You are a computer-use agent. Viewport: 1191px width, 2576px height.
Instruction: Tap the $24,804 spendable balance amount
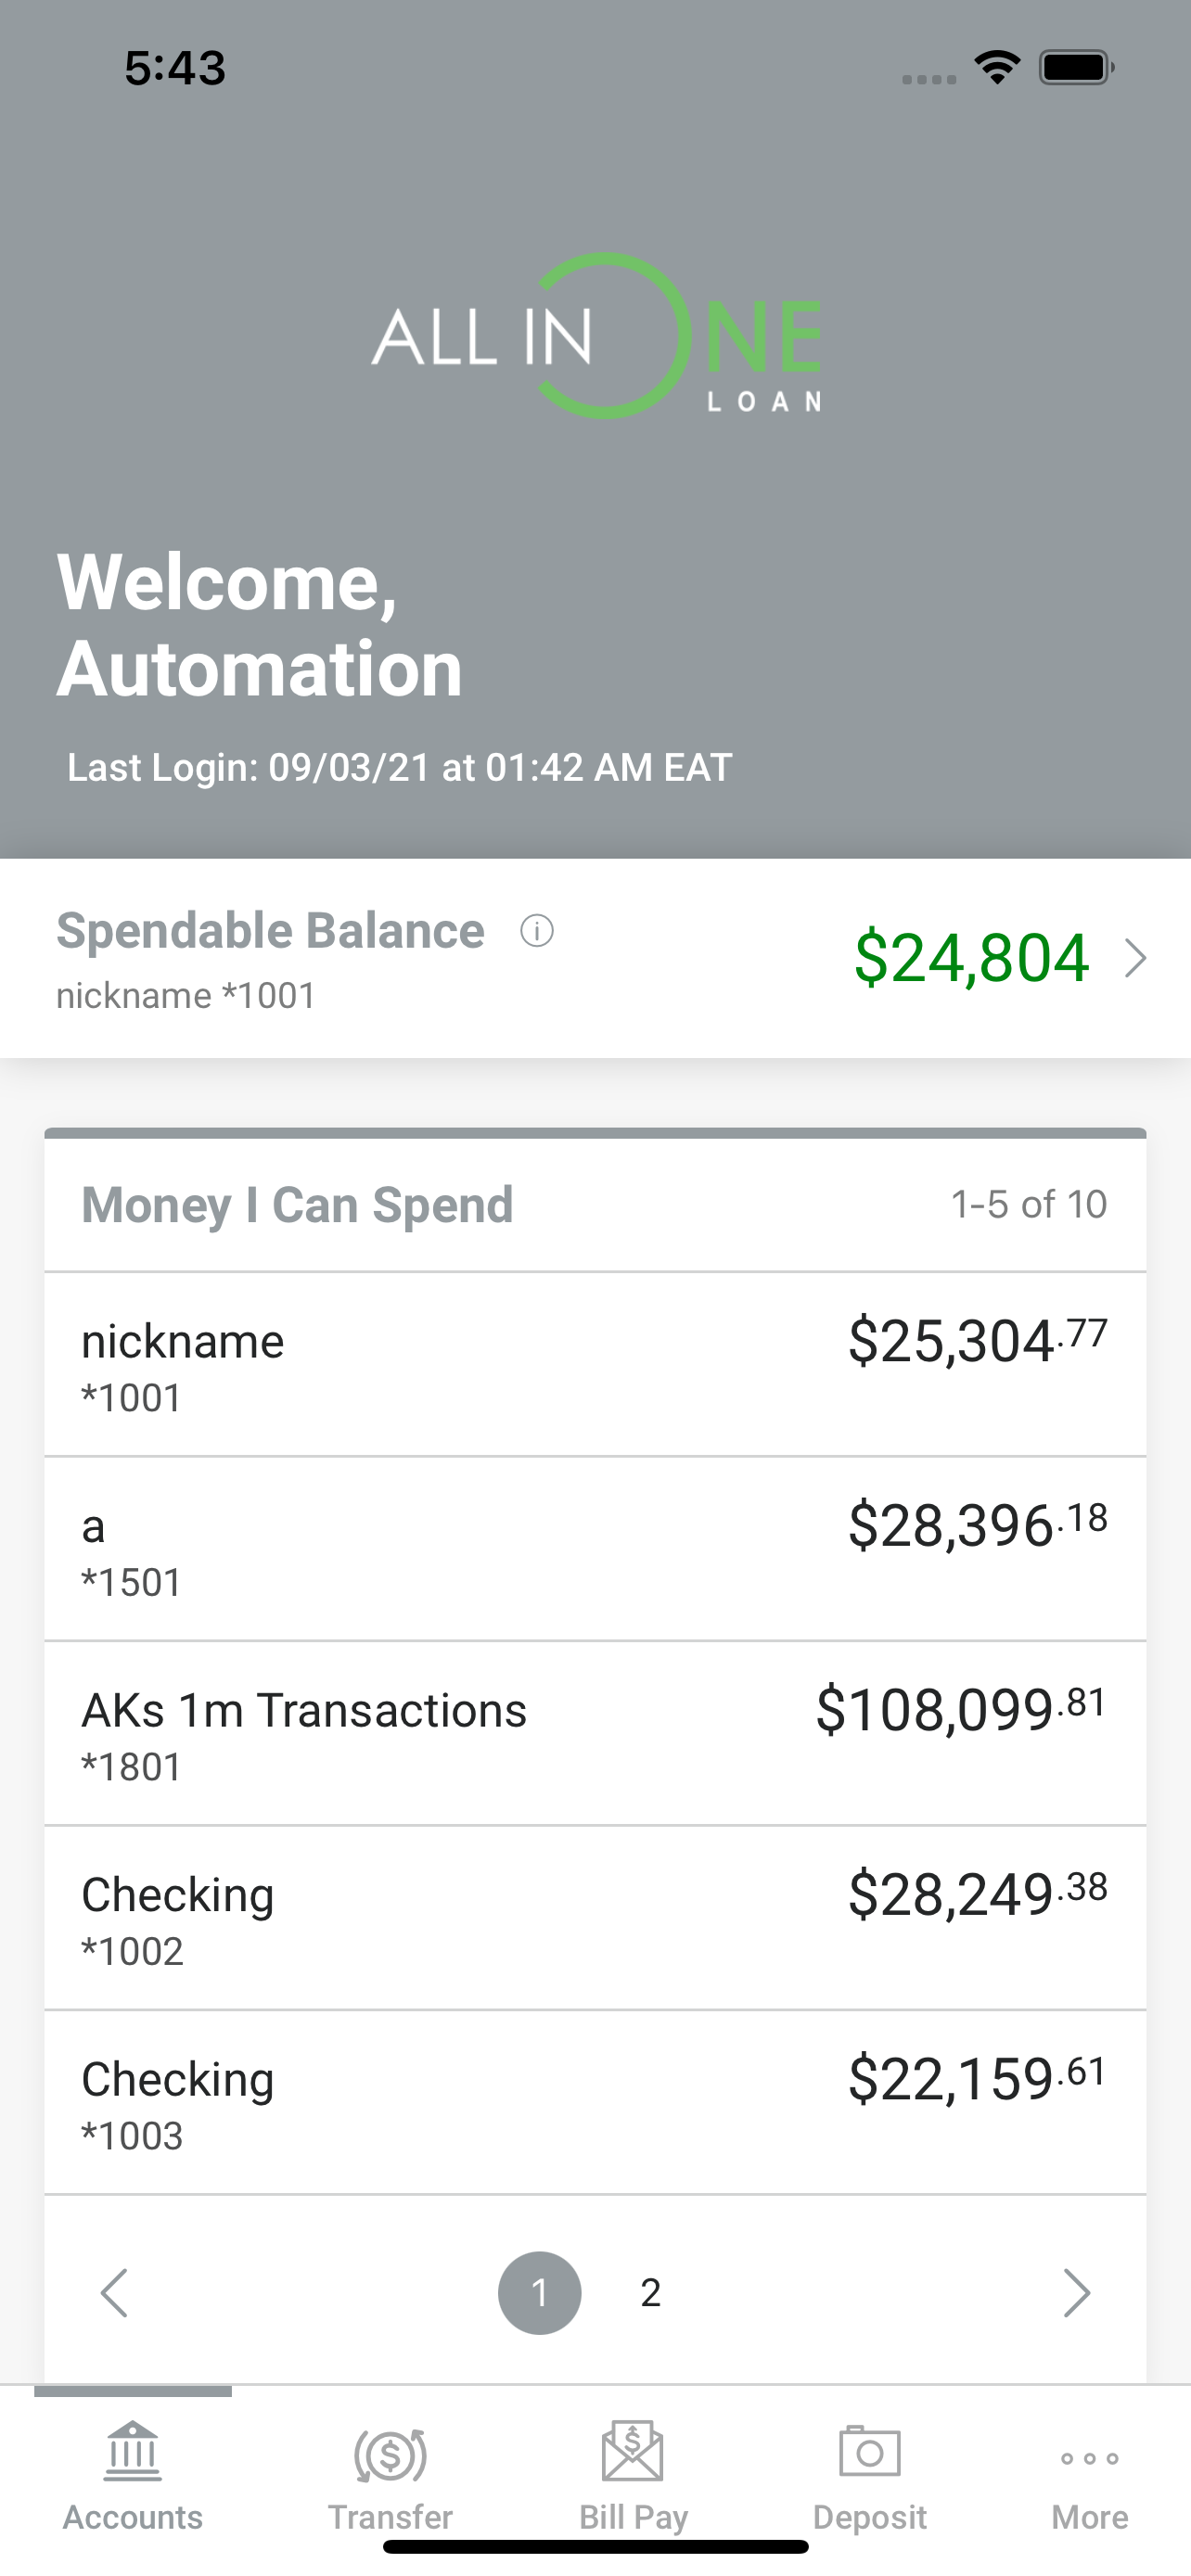(971, 958)
